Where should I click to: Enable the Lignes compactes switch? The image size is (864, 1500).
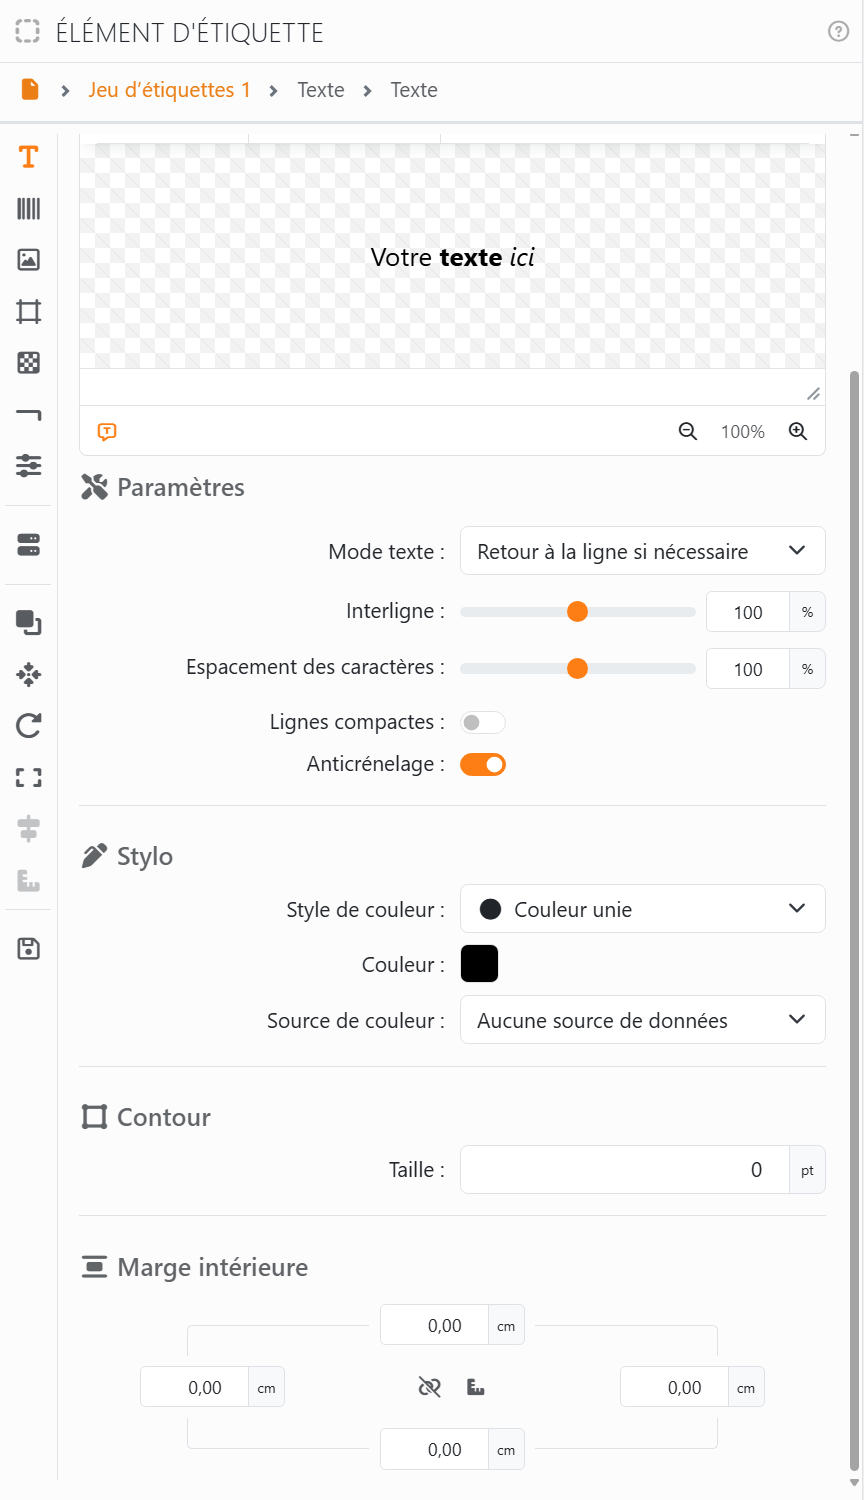coord(483,722)
